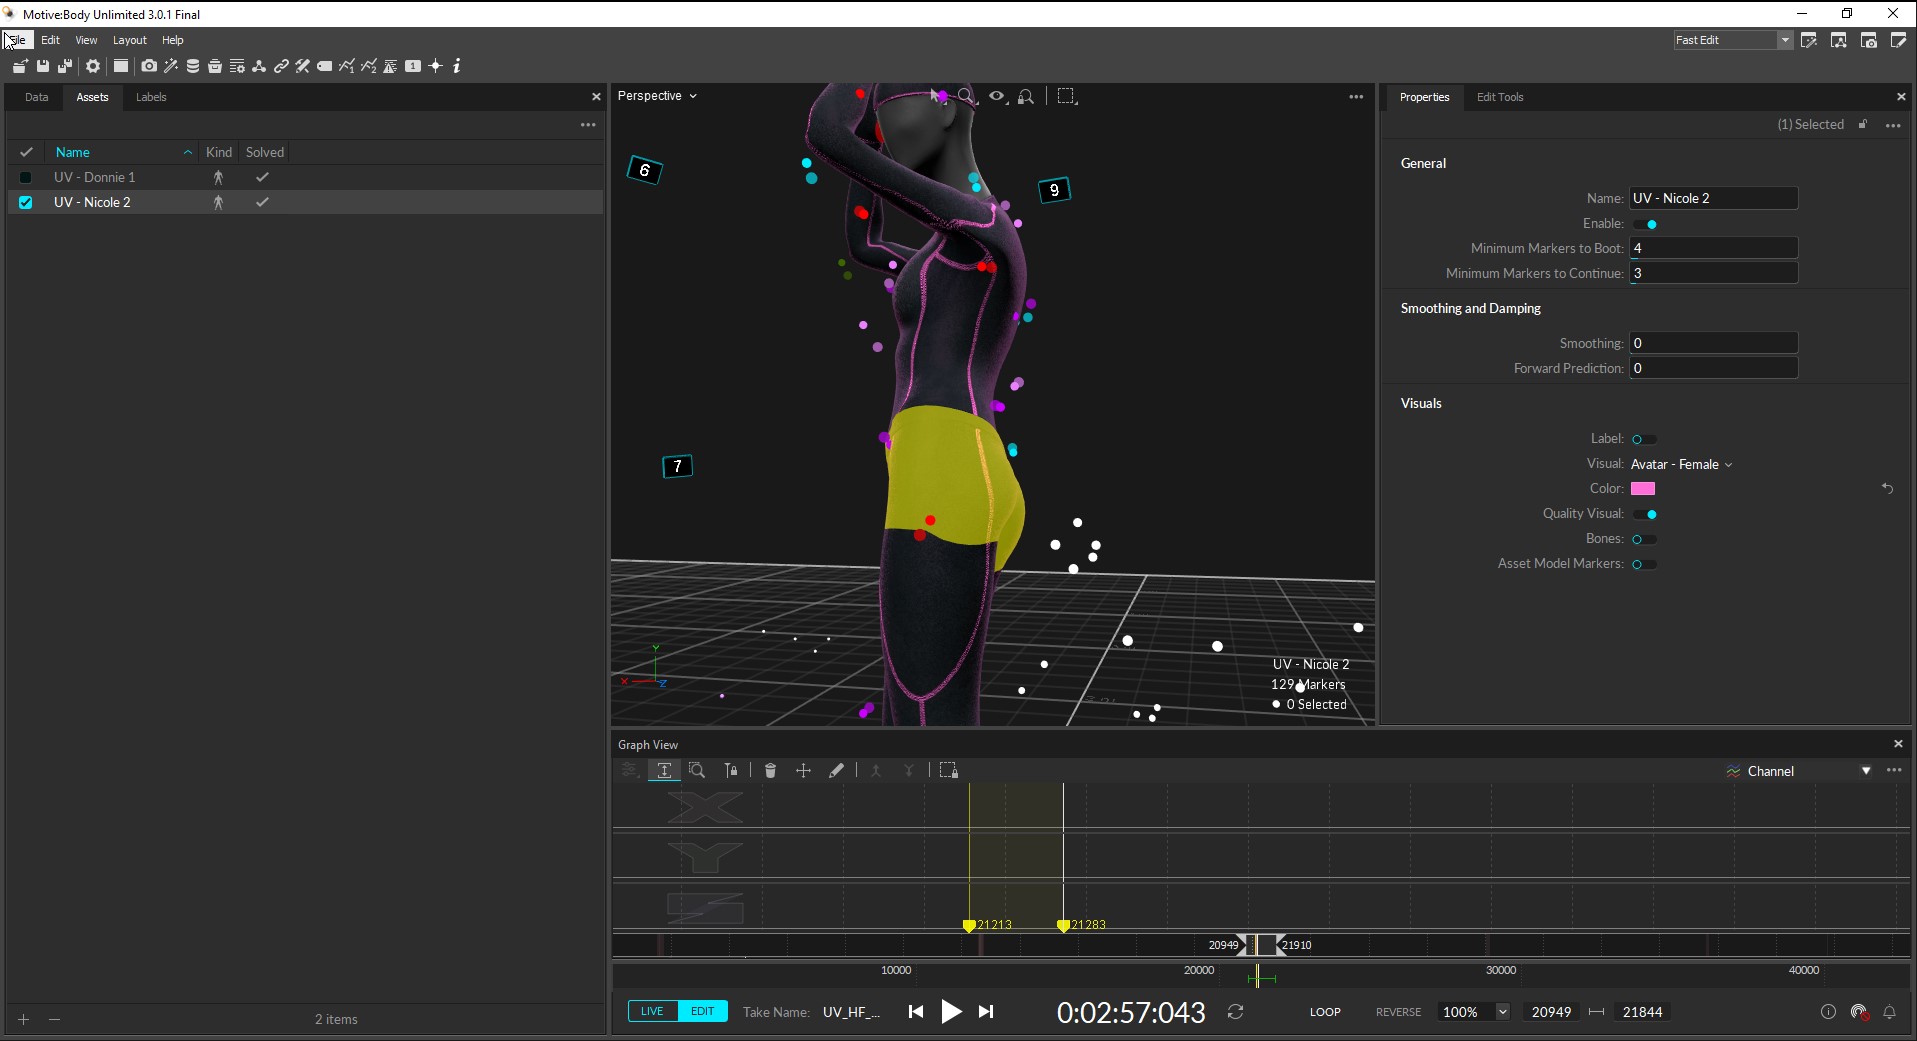
Task: Click the Smoothing input field
Action: click(1714, 343)
